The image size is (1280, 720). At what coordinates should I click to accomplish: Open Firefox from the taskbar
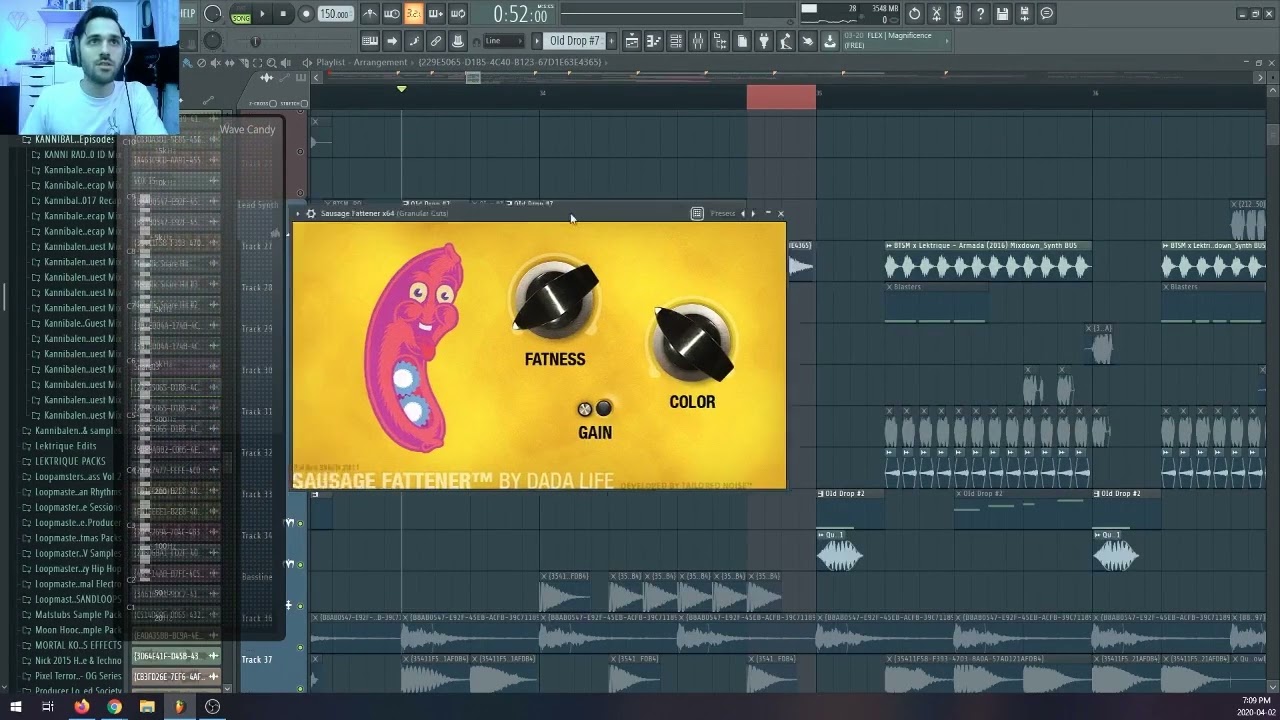pyautogui.click(x=82, y=706)
